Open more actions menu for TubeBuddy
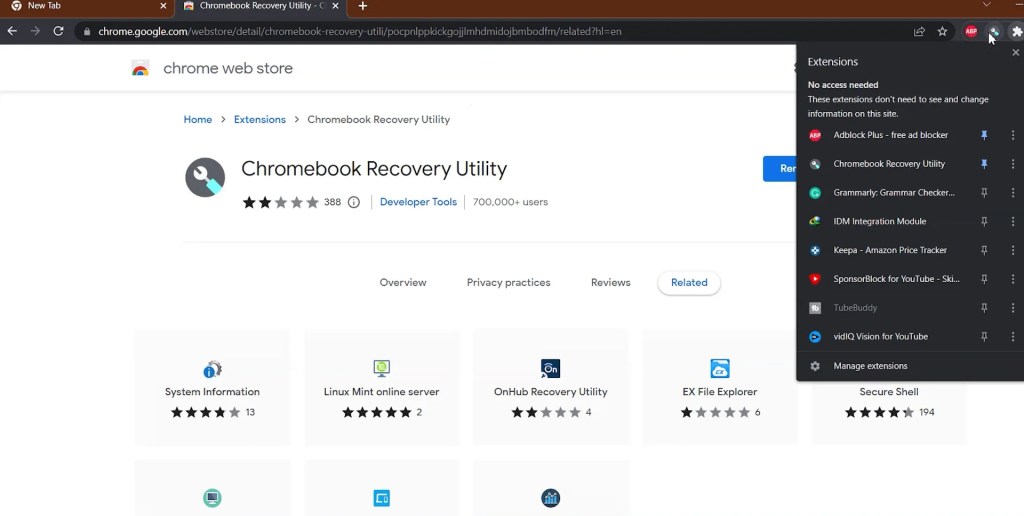 coord(1013,308)
